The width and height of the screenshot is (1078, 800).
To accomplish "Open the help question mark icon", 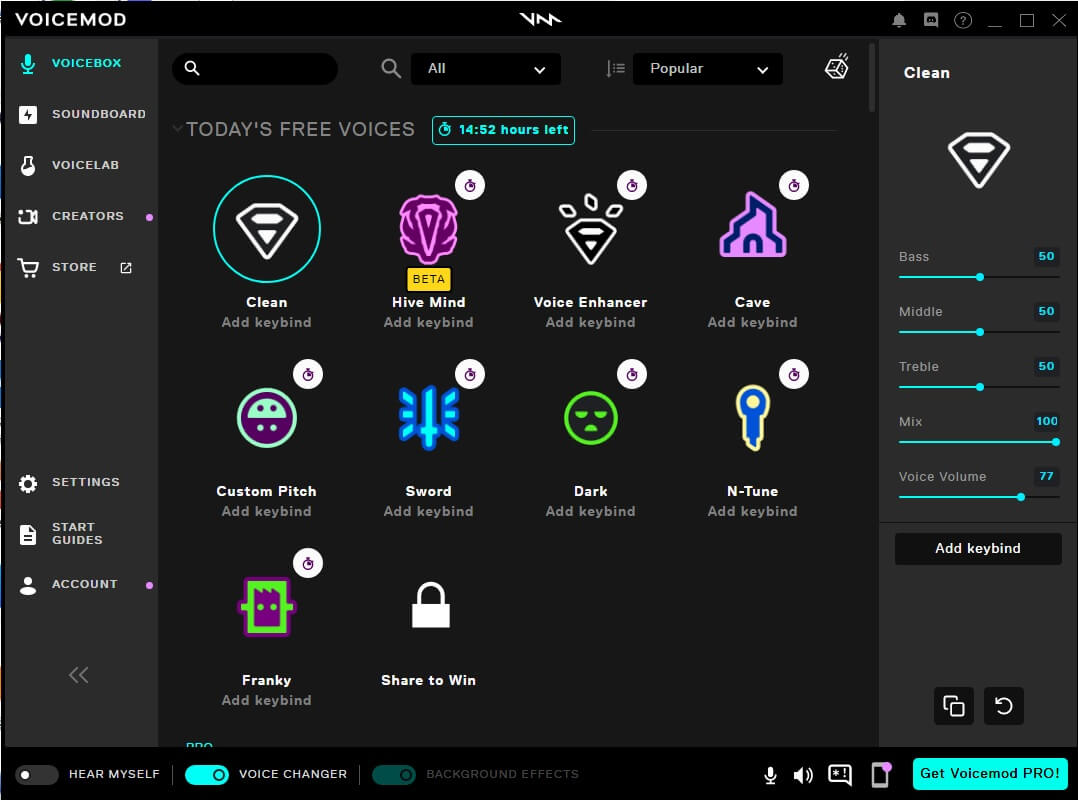I will click(963, 20).
